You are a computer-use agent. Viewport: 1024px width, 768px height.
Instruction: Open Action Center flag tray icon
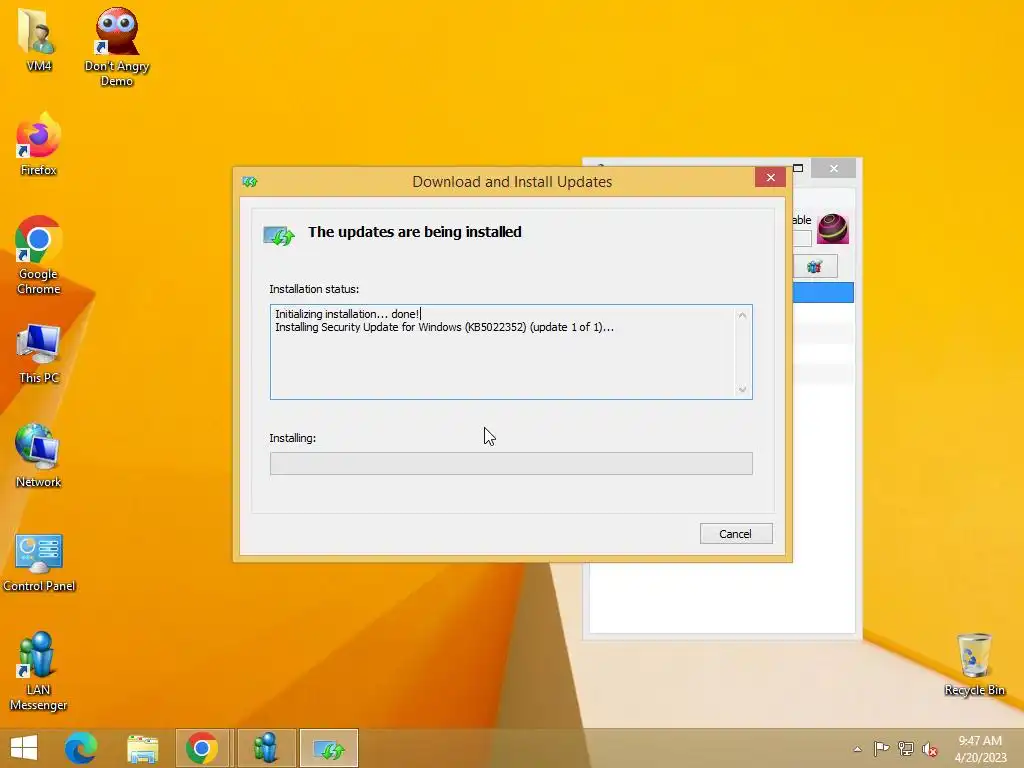881,748
